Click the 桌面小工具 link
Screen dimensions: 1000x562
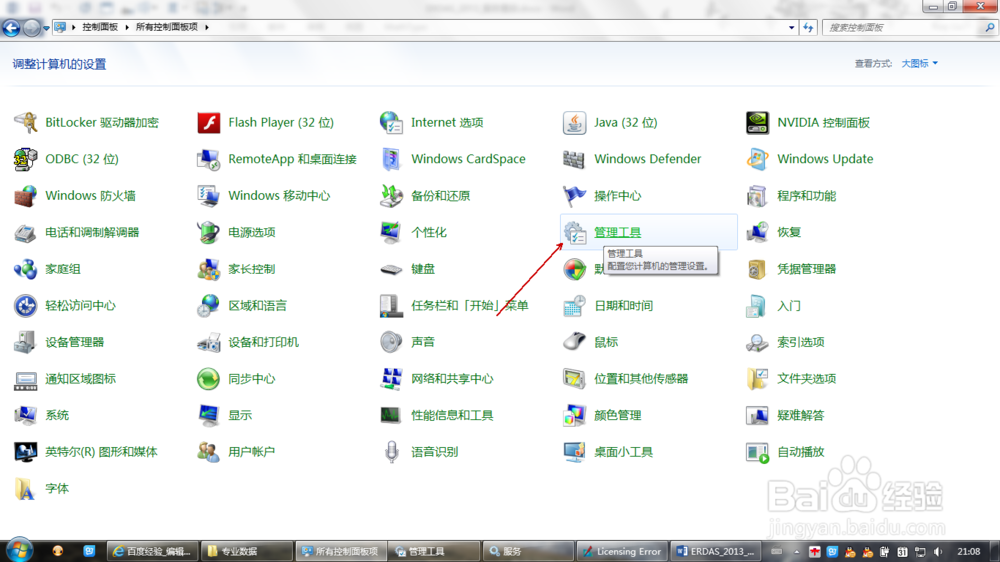[624, 452]
